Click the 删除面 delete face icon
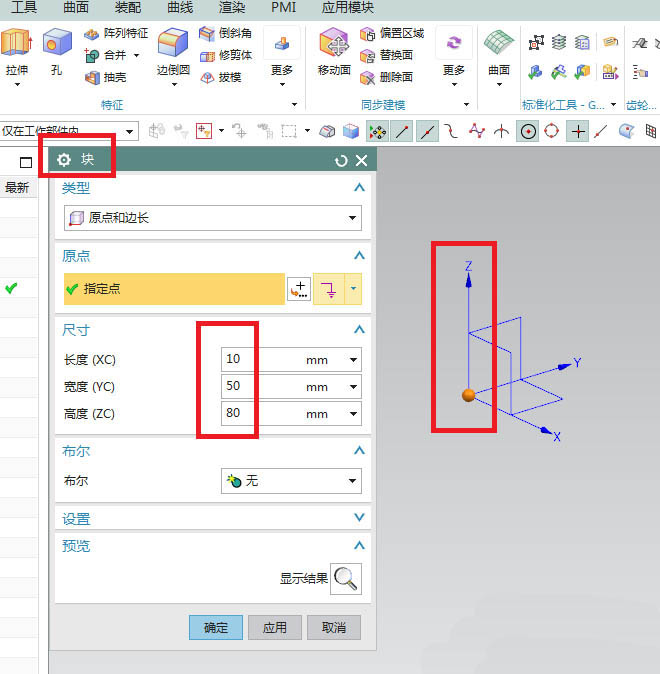Image resolution: width=660 pixels, height=674 pixels. coord(368,78)
